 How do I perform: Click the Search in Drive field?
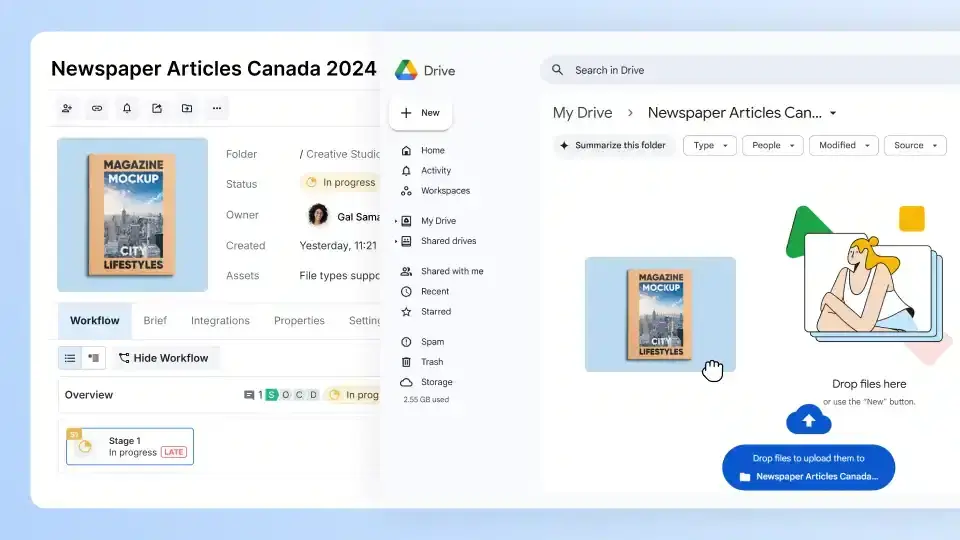point(700,70)
